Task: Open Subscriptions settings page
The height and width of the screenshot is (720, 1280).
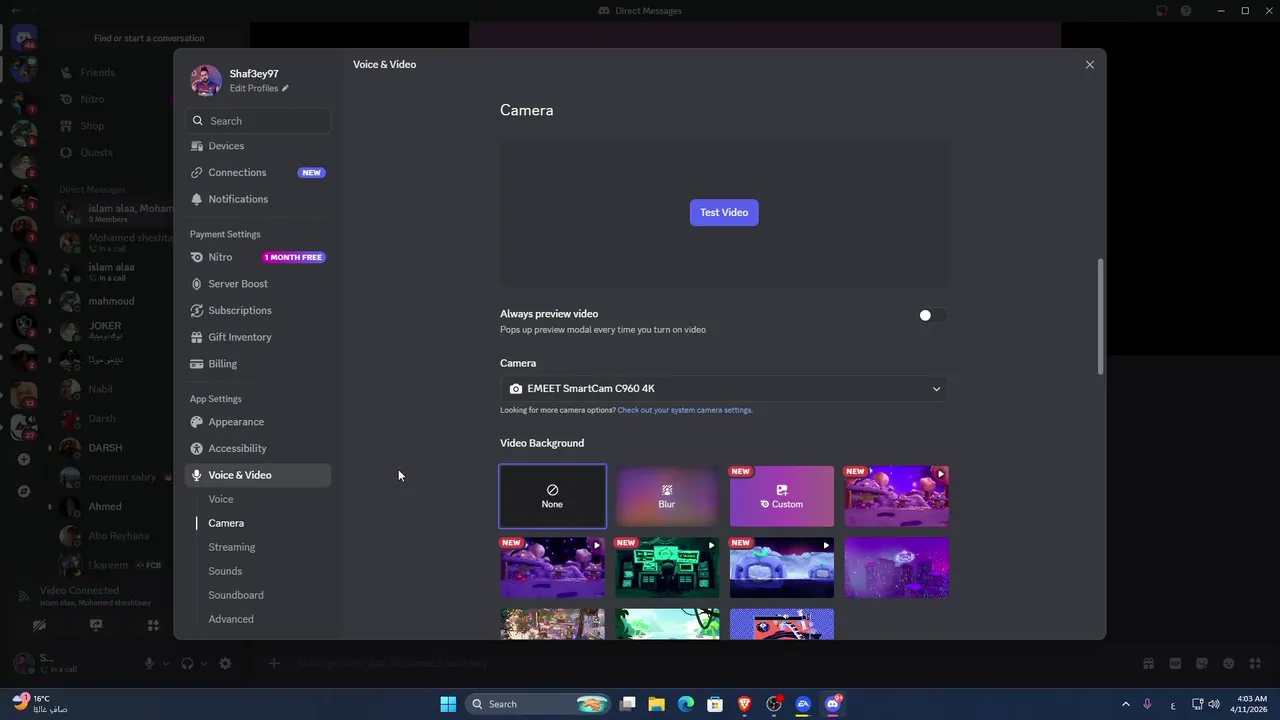Action: pos(258,310)
